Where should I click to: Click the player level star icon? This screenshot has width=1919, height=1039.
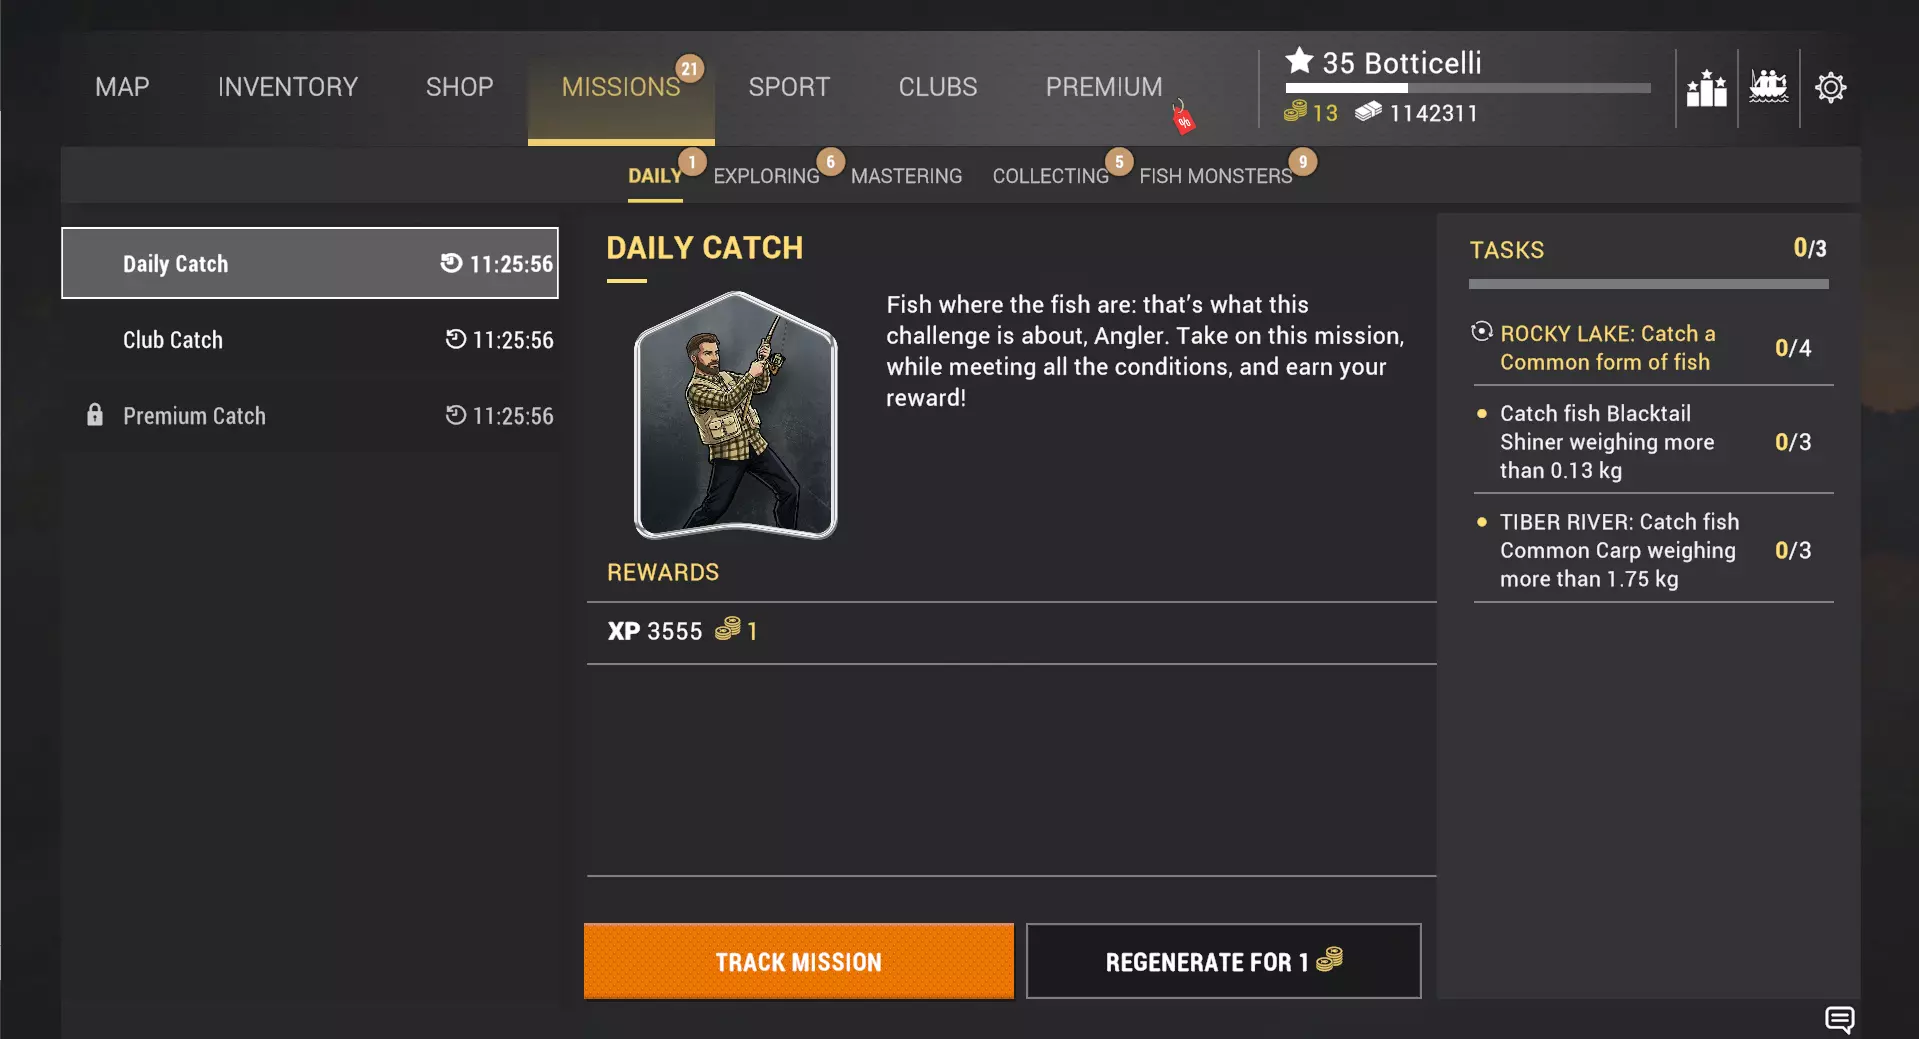click(x=1299, y=61)
